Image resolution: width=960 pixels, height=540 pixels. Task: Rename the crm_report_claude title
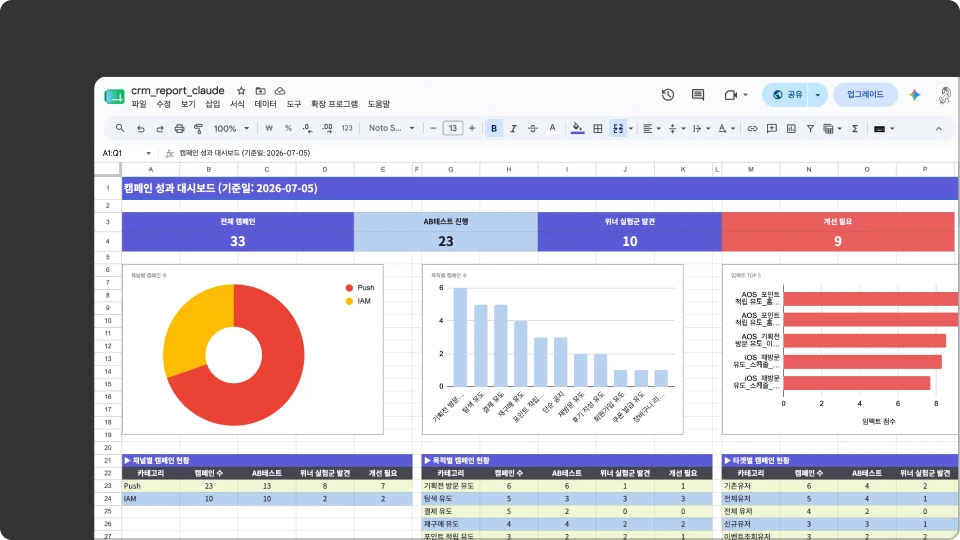click(178, 91)
